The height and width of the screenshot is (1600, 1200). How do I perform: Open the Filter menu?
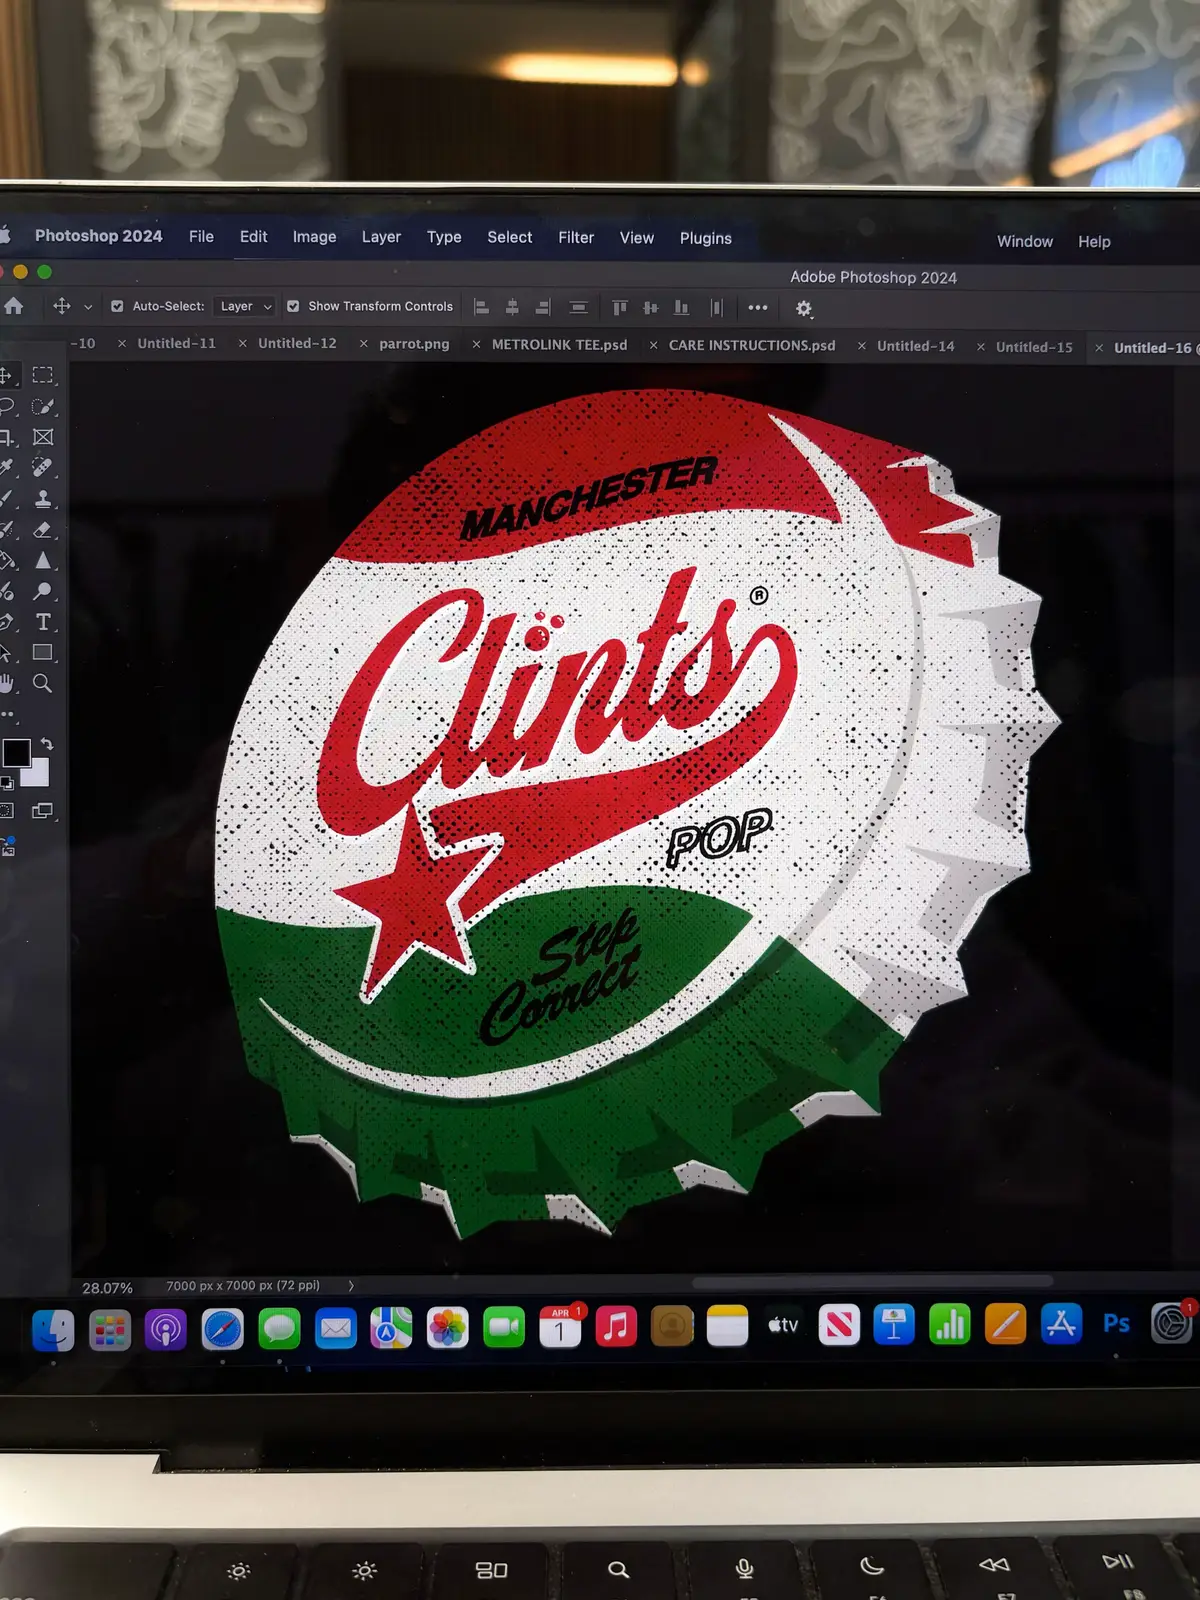click(576, 237)
